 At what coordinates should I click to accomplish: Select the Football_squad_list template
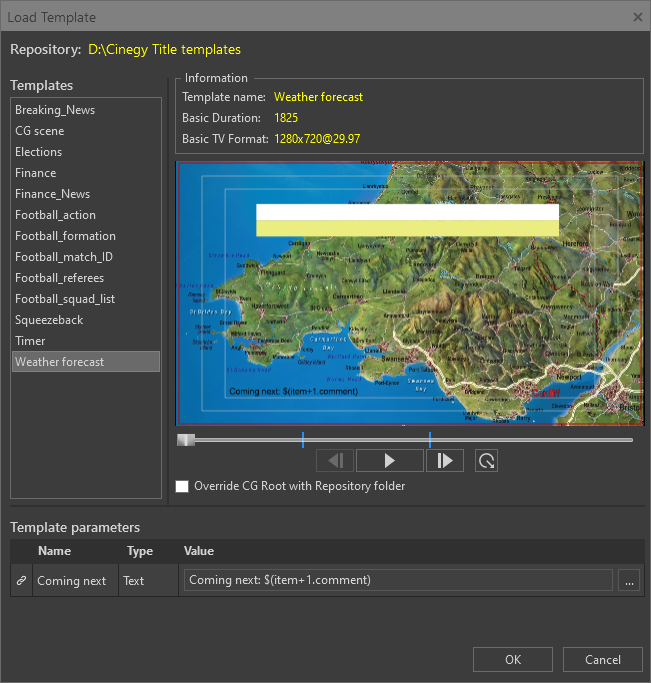pos(65,299)
